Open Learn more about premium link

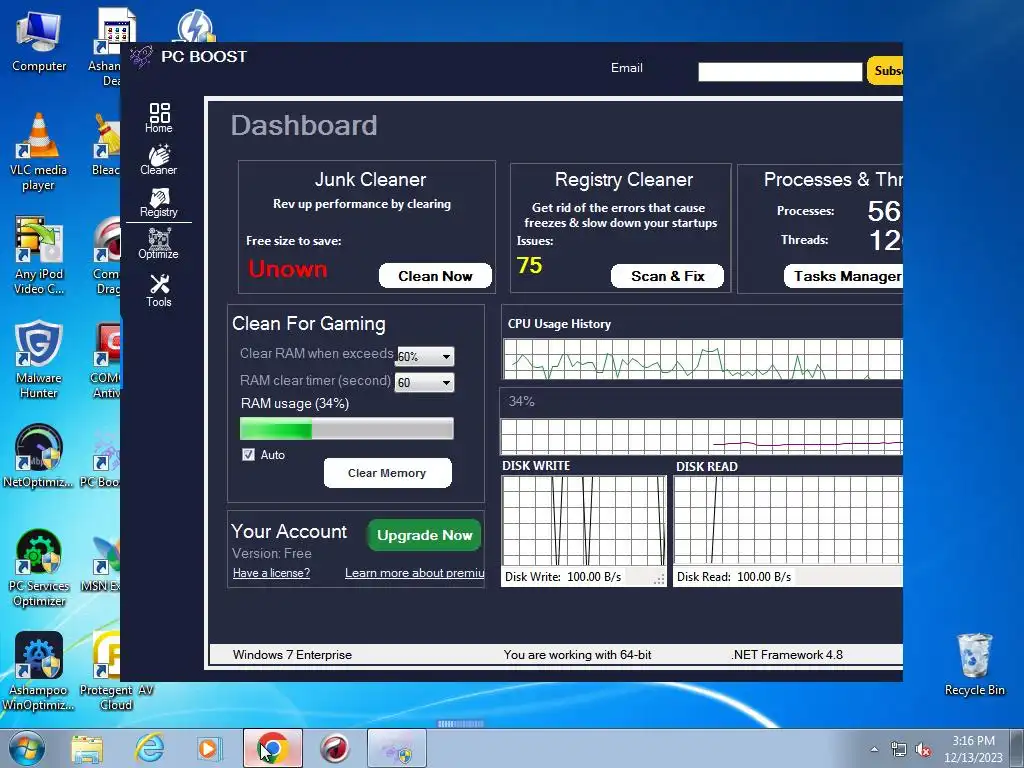coord(415,573)
